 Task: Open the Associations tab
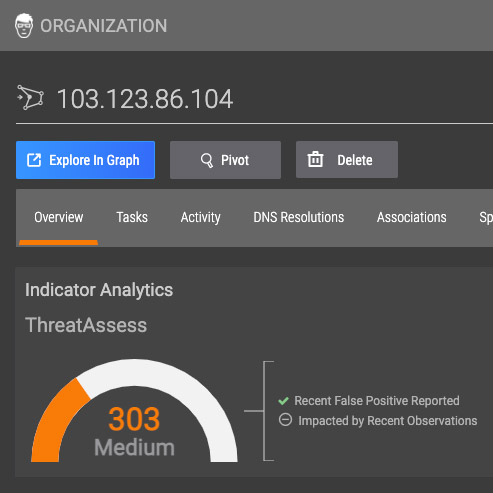(412, 217)
